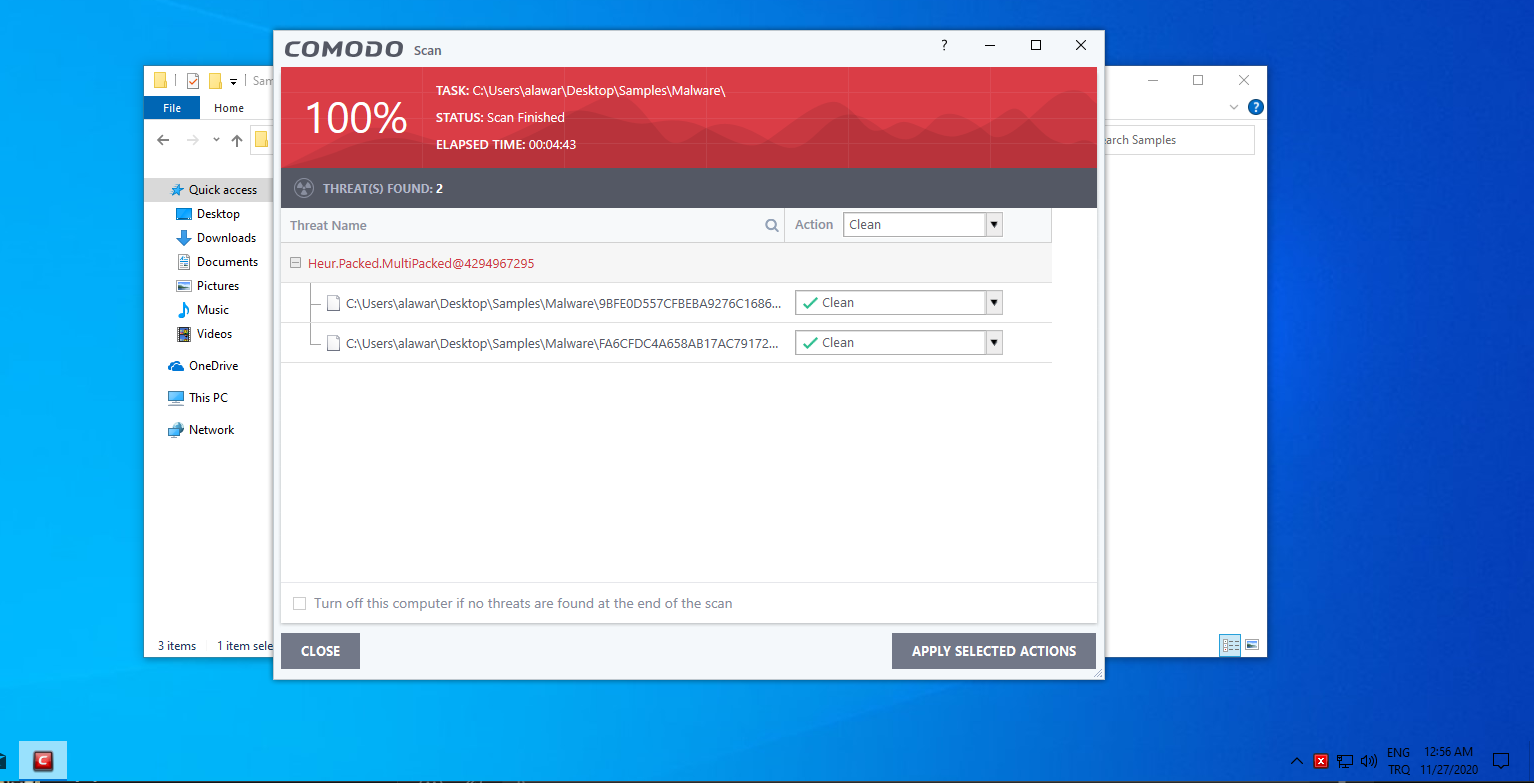The image size is (1534, 783).
Task: Open the network tray icon
Action: [1345, 761]
